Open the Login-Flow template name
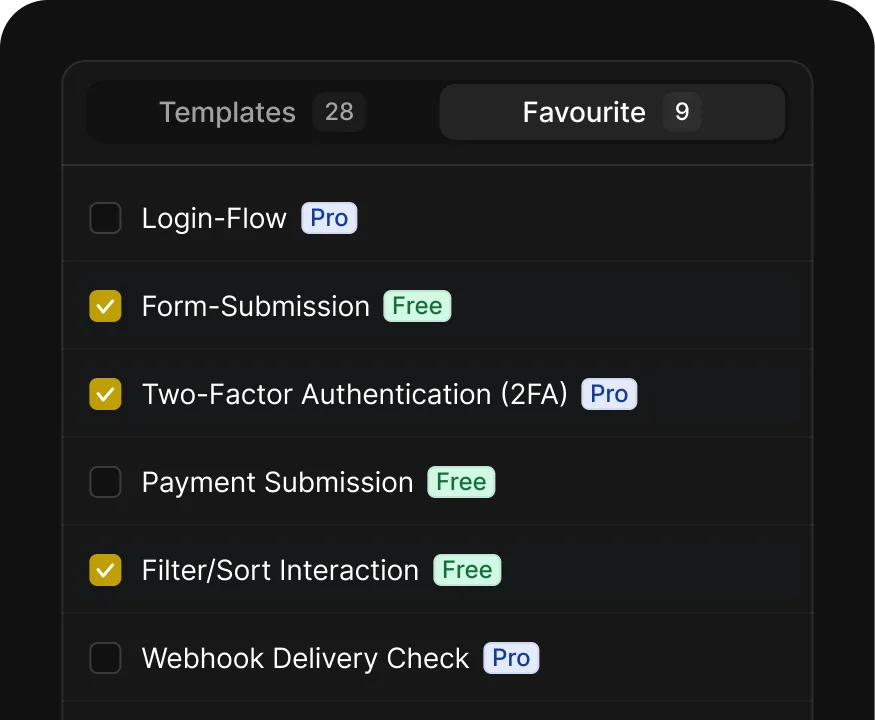Image resolution: width=875 pixels, height=720 pixels. coord(214,218)
